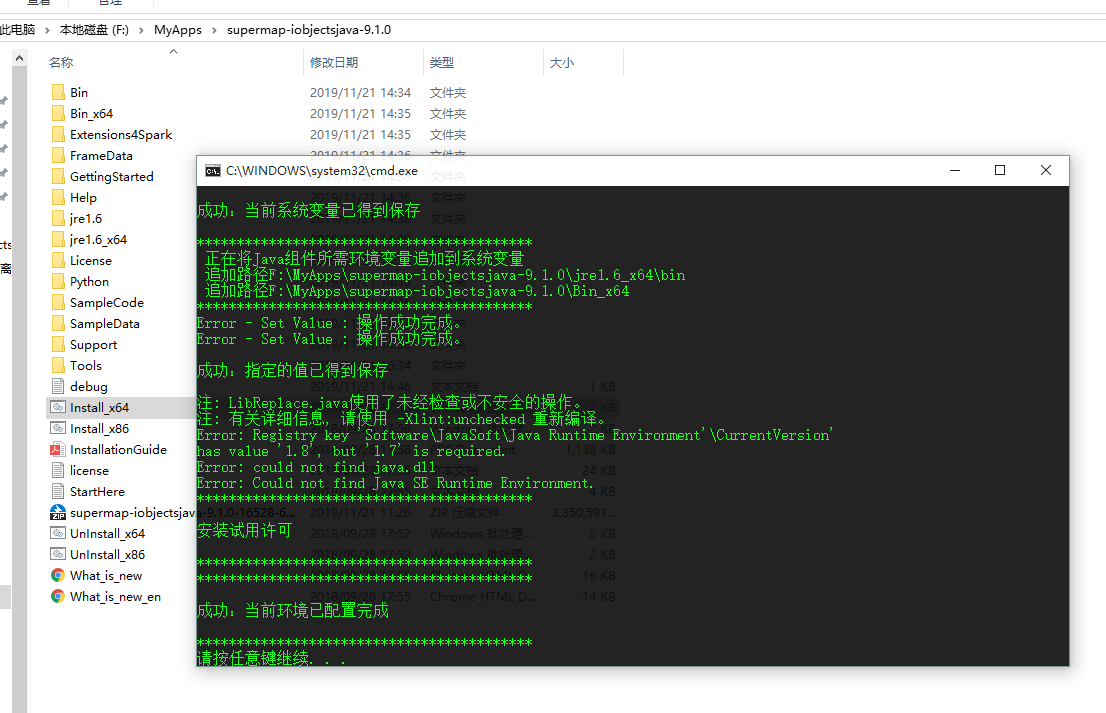Click the FrameData folder icon
1106x713 pixels.
(58, 156)
